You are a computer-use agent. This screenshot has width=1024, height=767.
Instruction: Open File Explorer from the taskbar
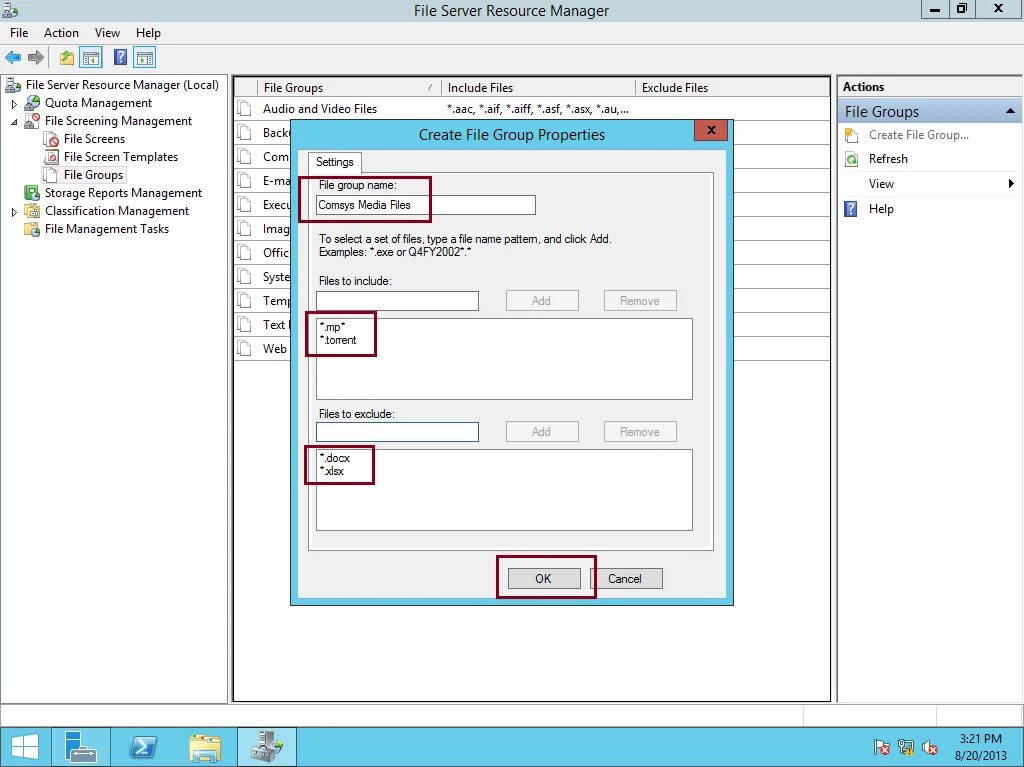click(205, 747)
